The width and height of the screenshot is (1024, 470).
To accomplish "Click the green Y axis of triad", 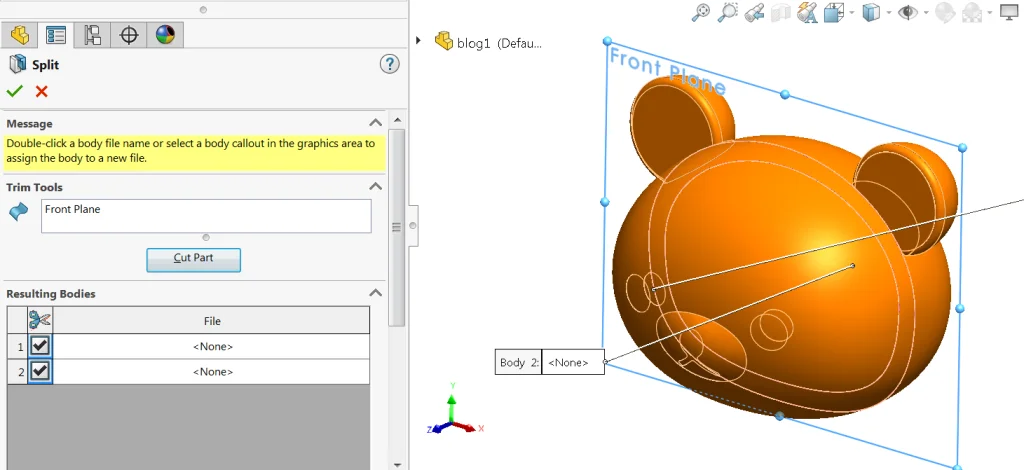I will (452, 403).
